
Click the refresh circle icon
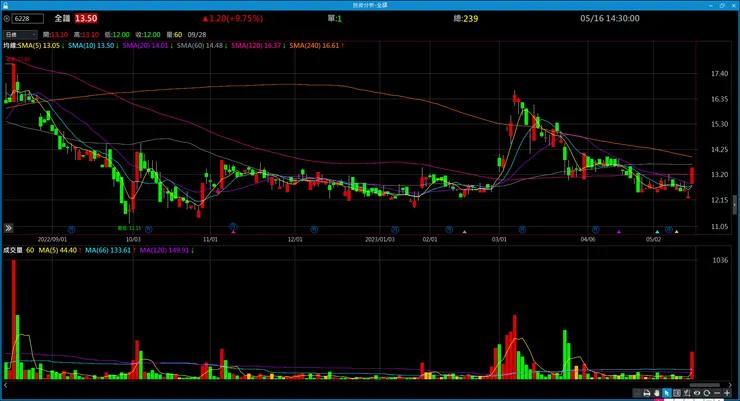706,393
